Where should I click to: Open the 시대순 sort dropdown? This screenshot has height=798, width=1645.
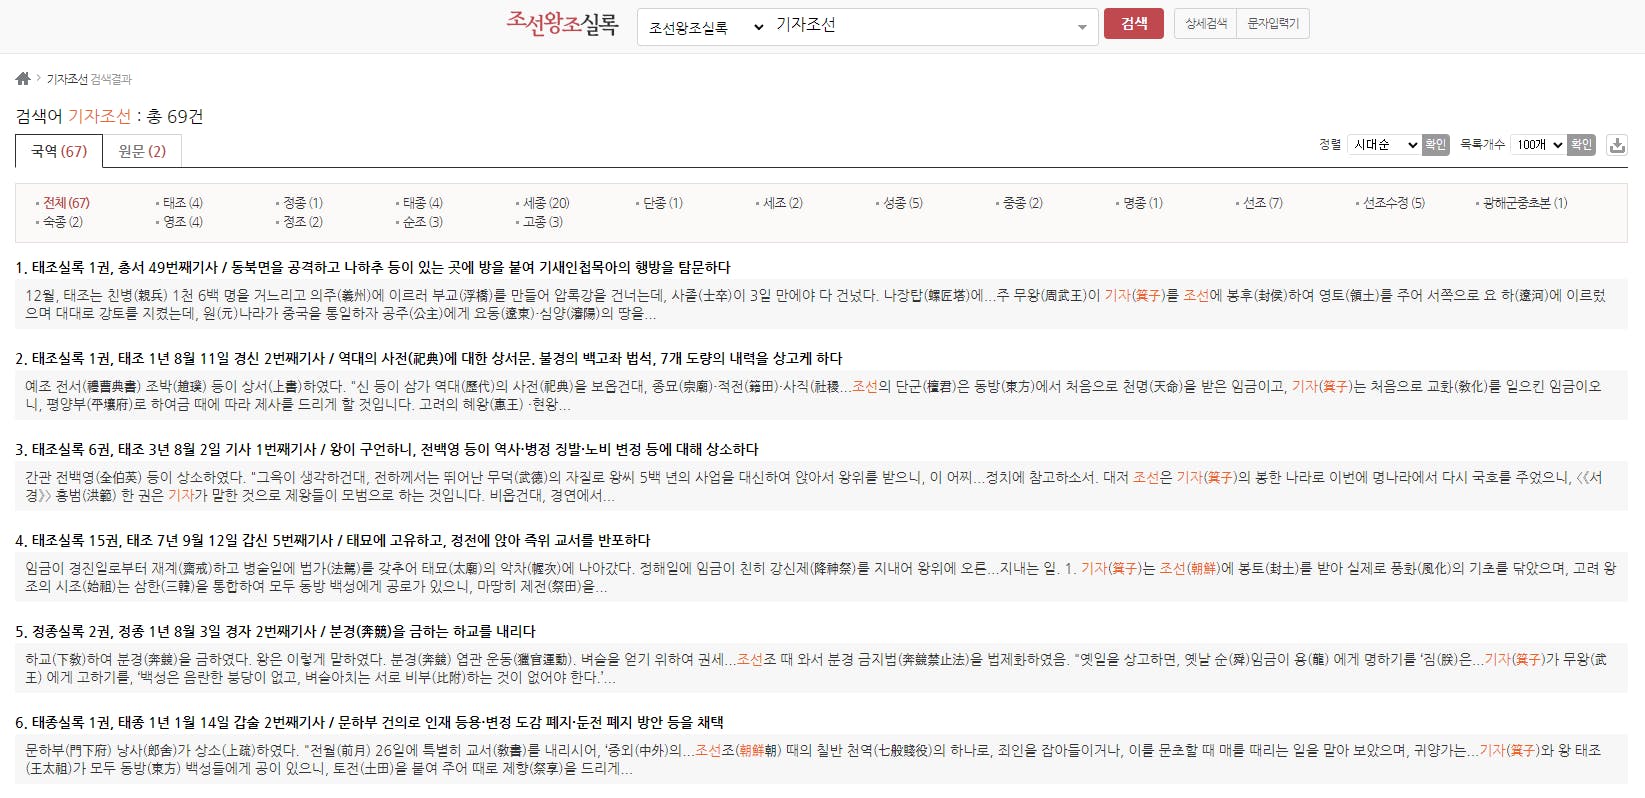[x=1385, y=145]
